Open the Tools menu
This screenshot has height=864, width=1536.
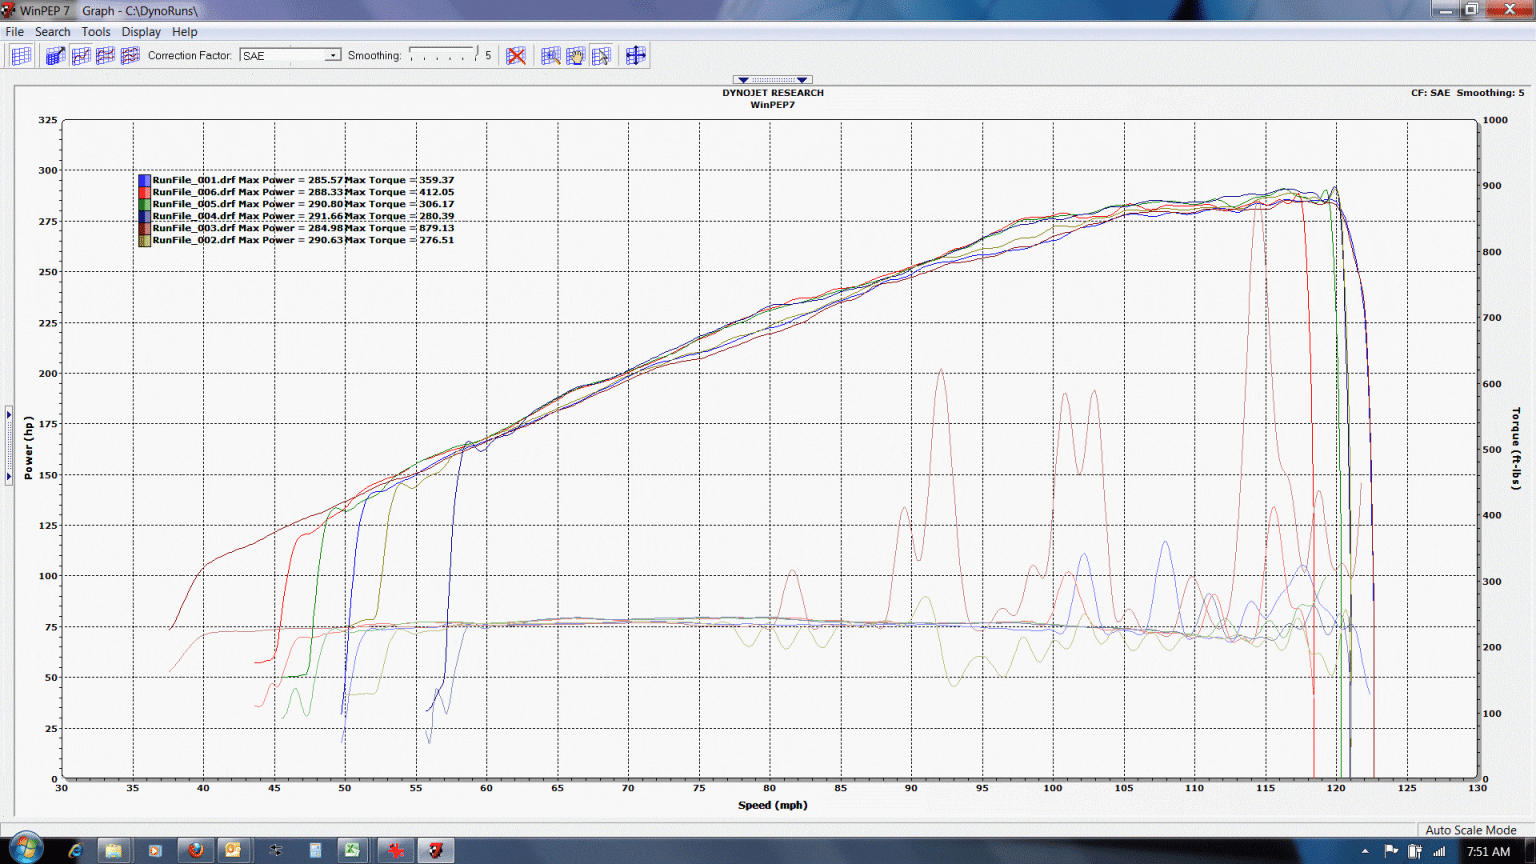(x=95, y=31)
